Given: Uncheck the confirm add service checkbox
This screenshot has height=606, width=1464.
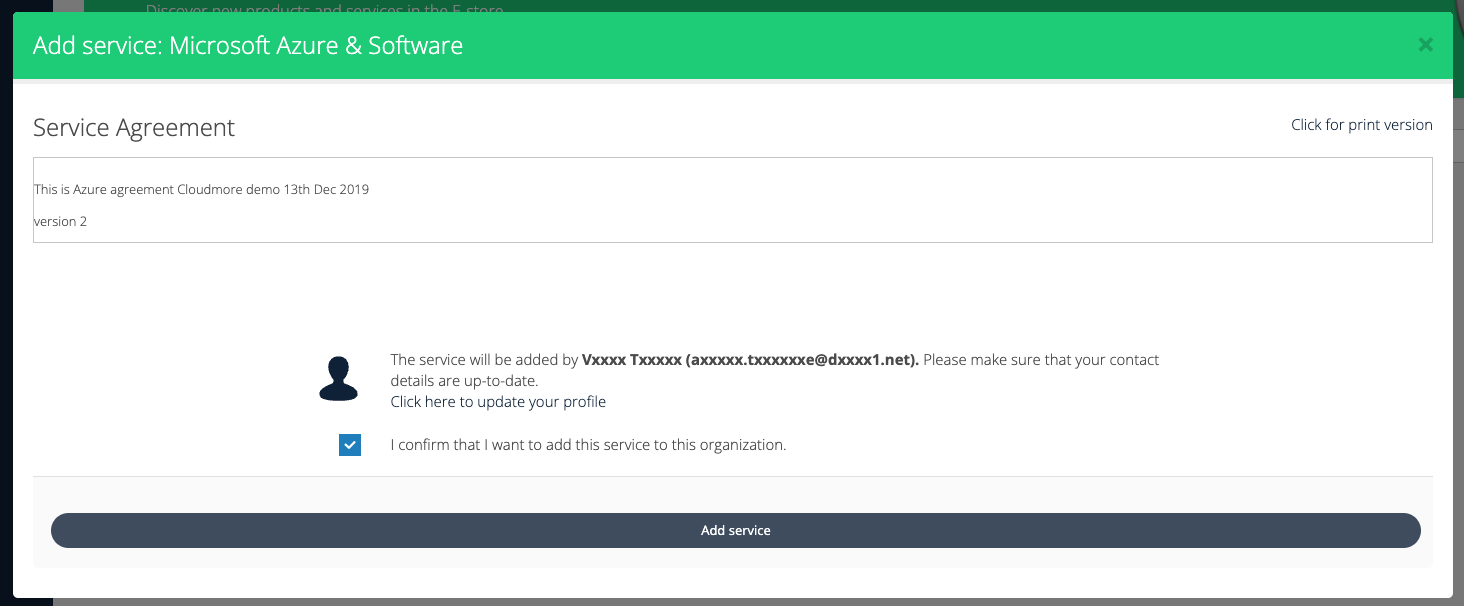Looking at the screenshot, I should coord(350,445).
